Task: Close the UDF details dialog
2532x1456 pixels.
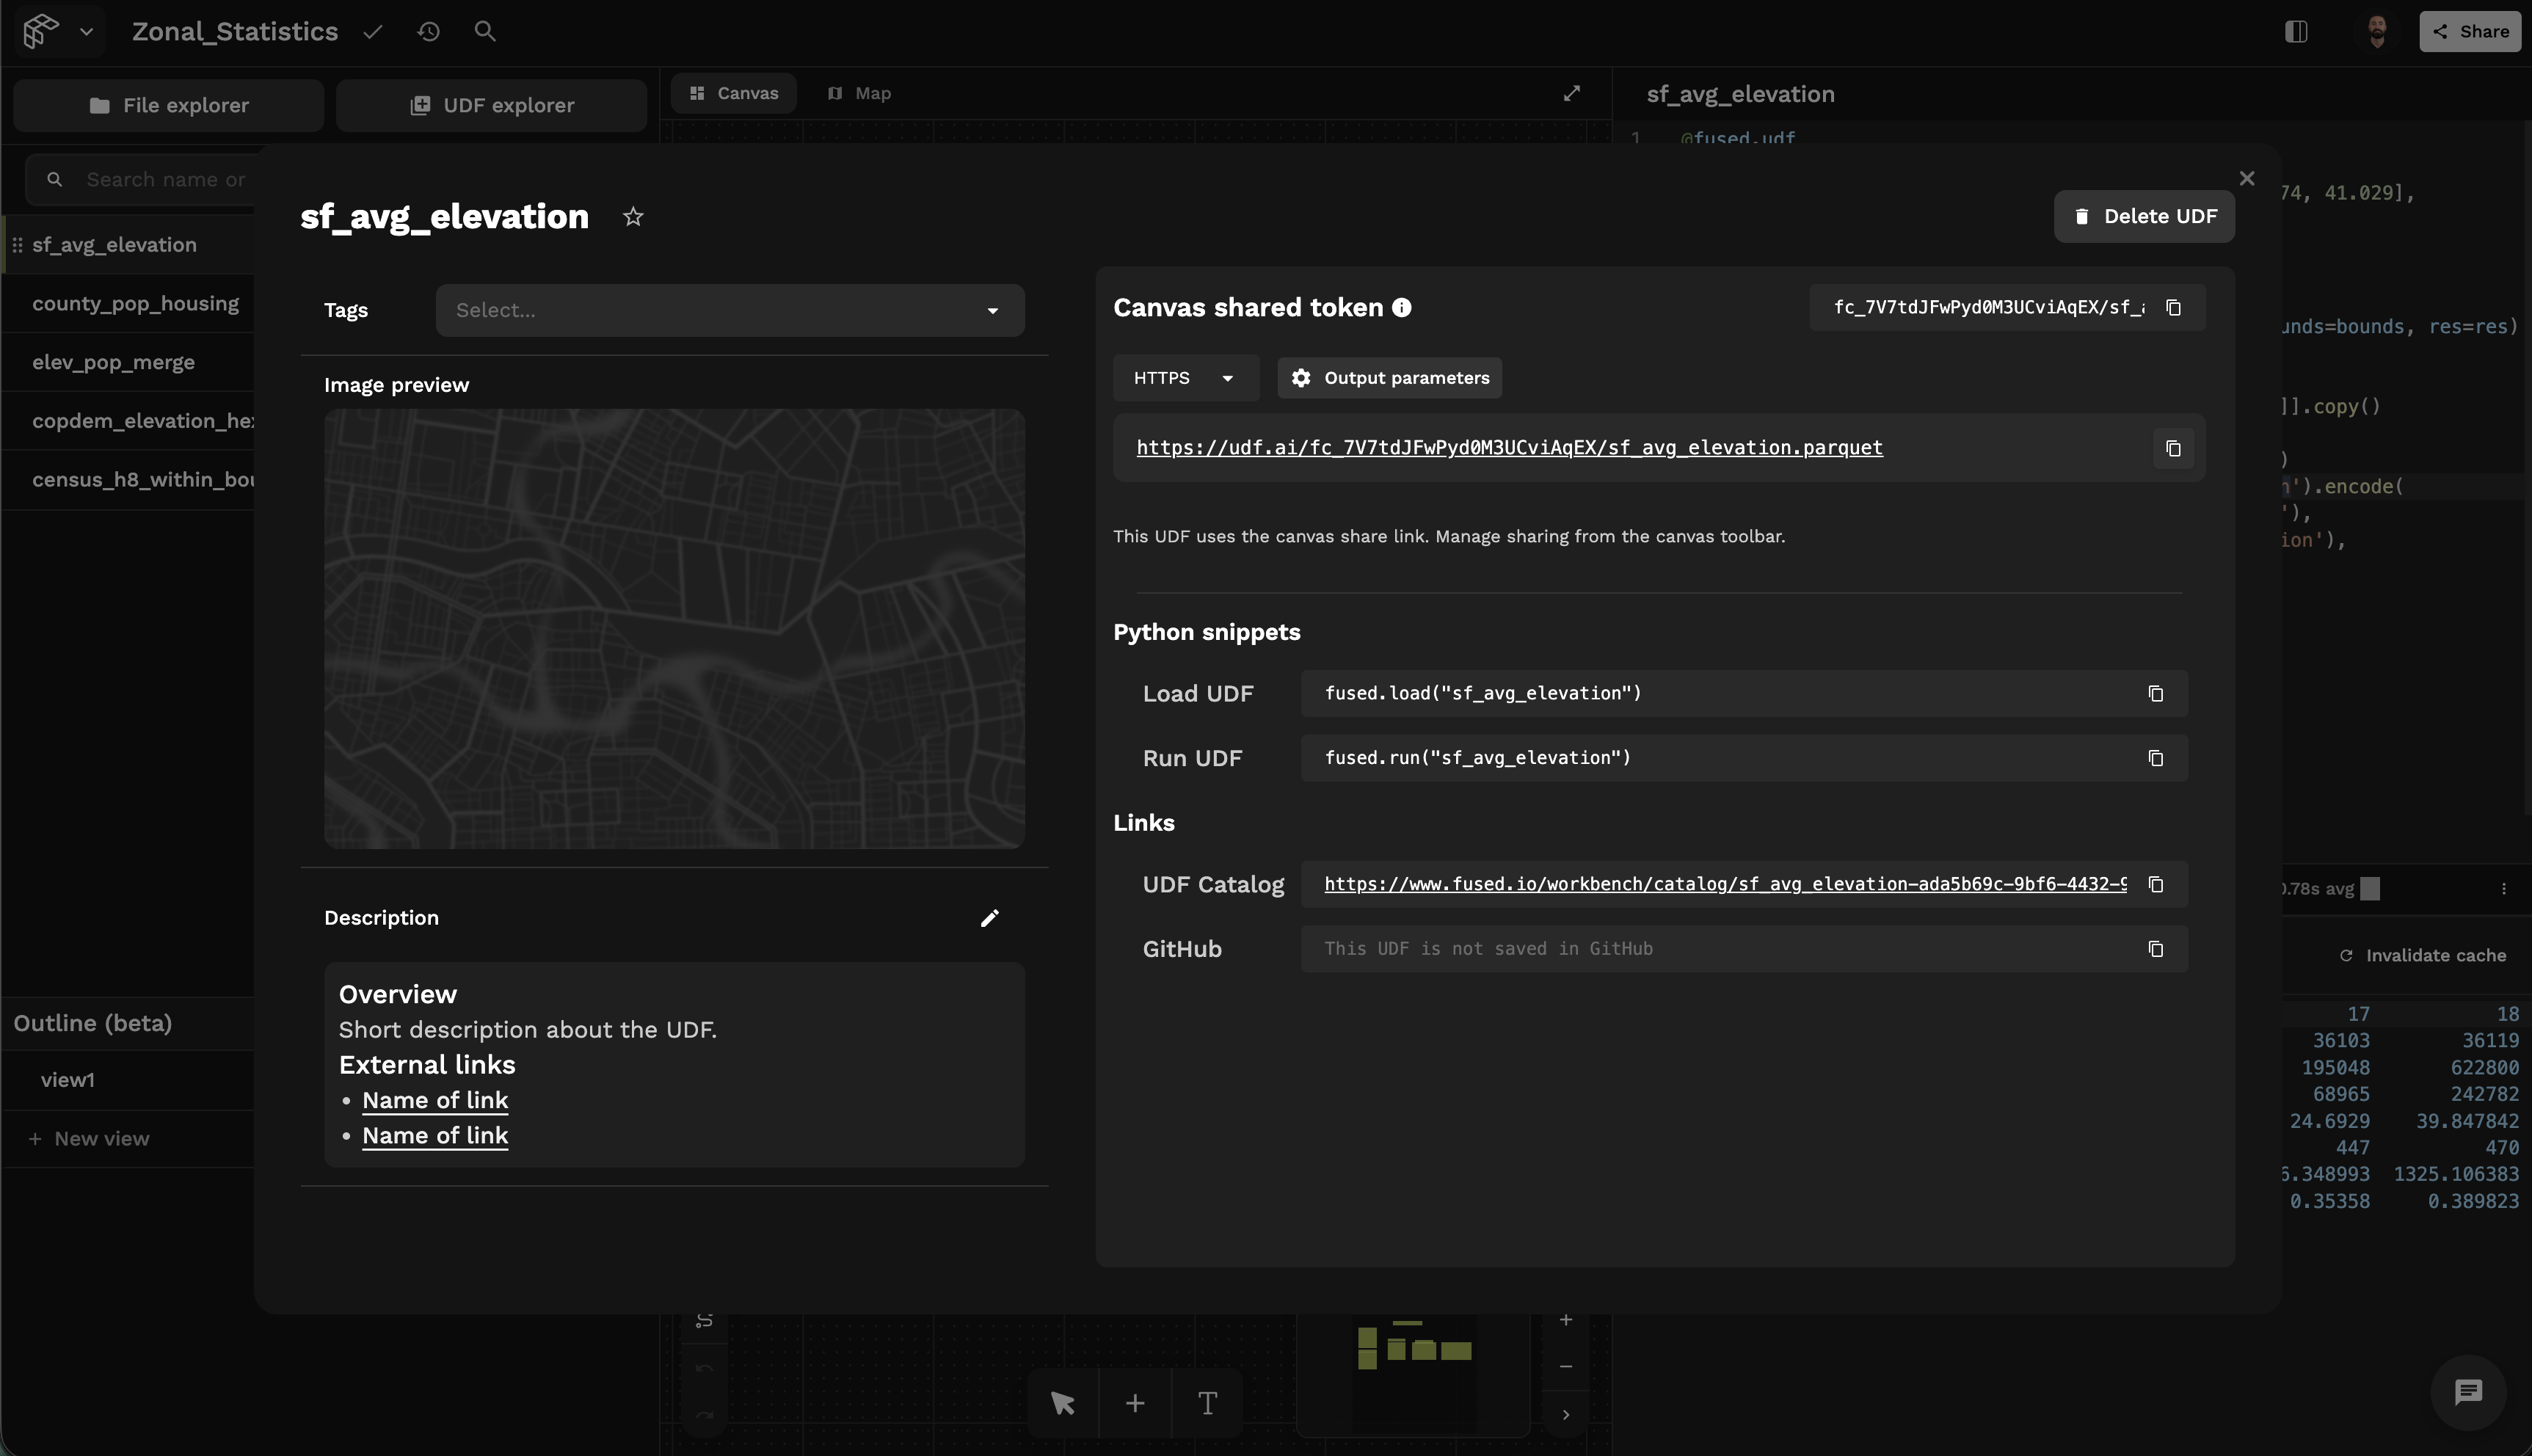Action: tap(2246, 178)
